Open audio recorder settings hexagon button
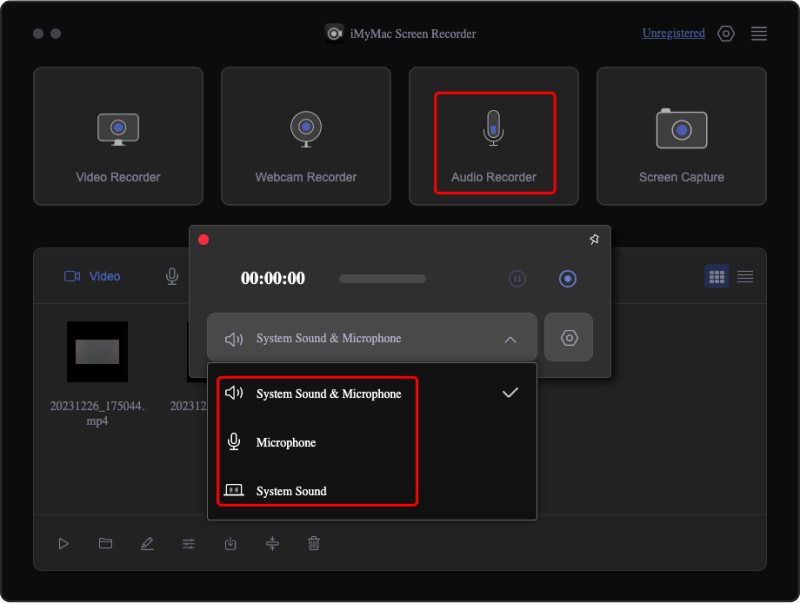 (x=568, y=338)
